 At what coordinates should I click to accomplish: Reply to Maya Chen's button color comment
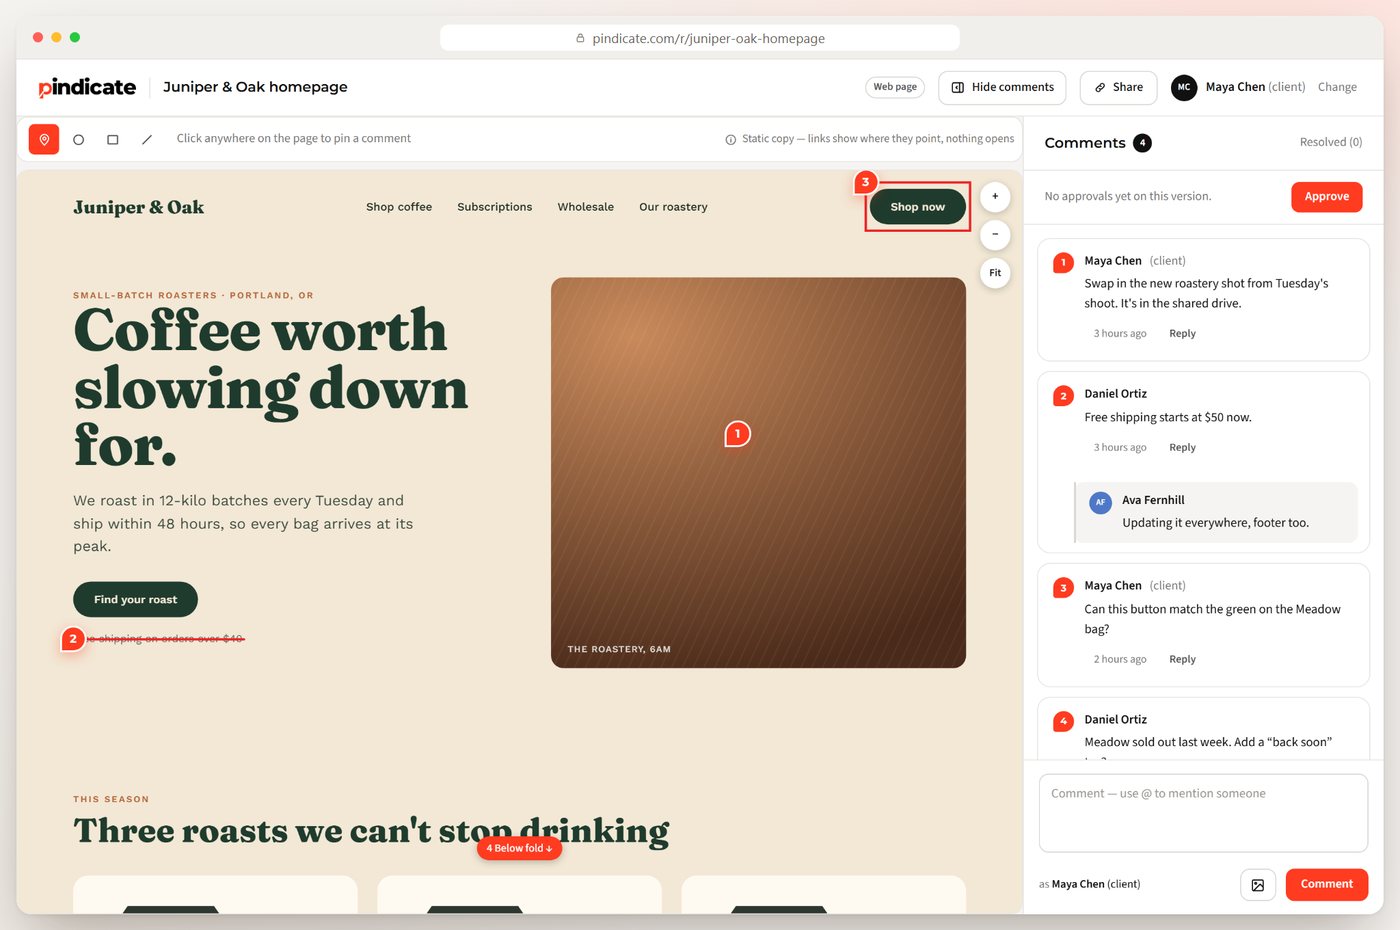click(x=1182, y=660)
